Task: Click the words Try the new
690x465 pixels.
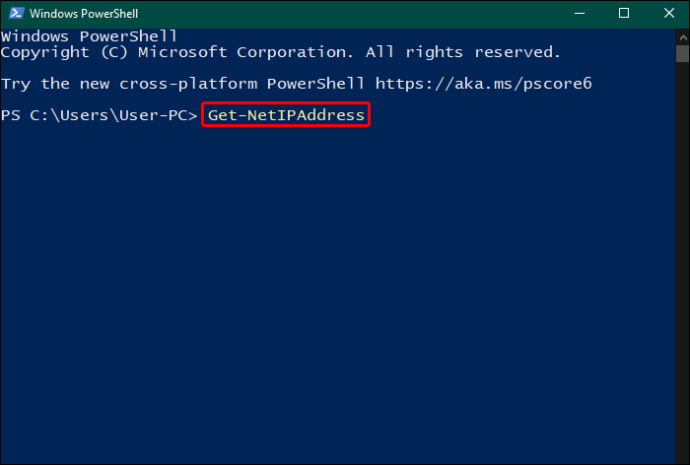Action: point(55,84)
